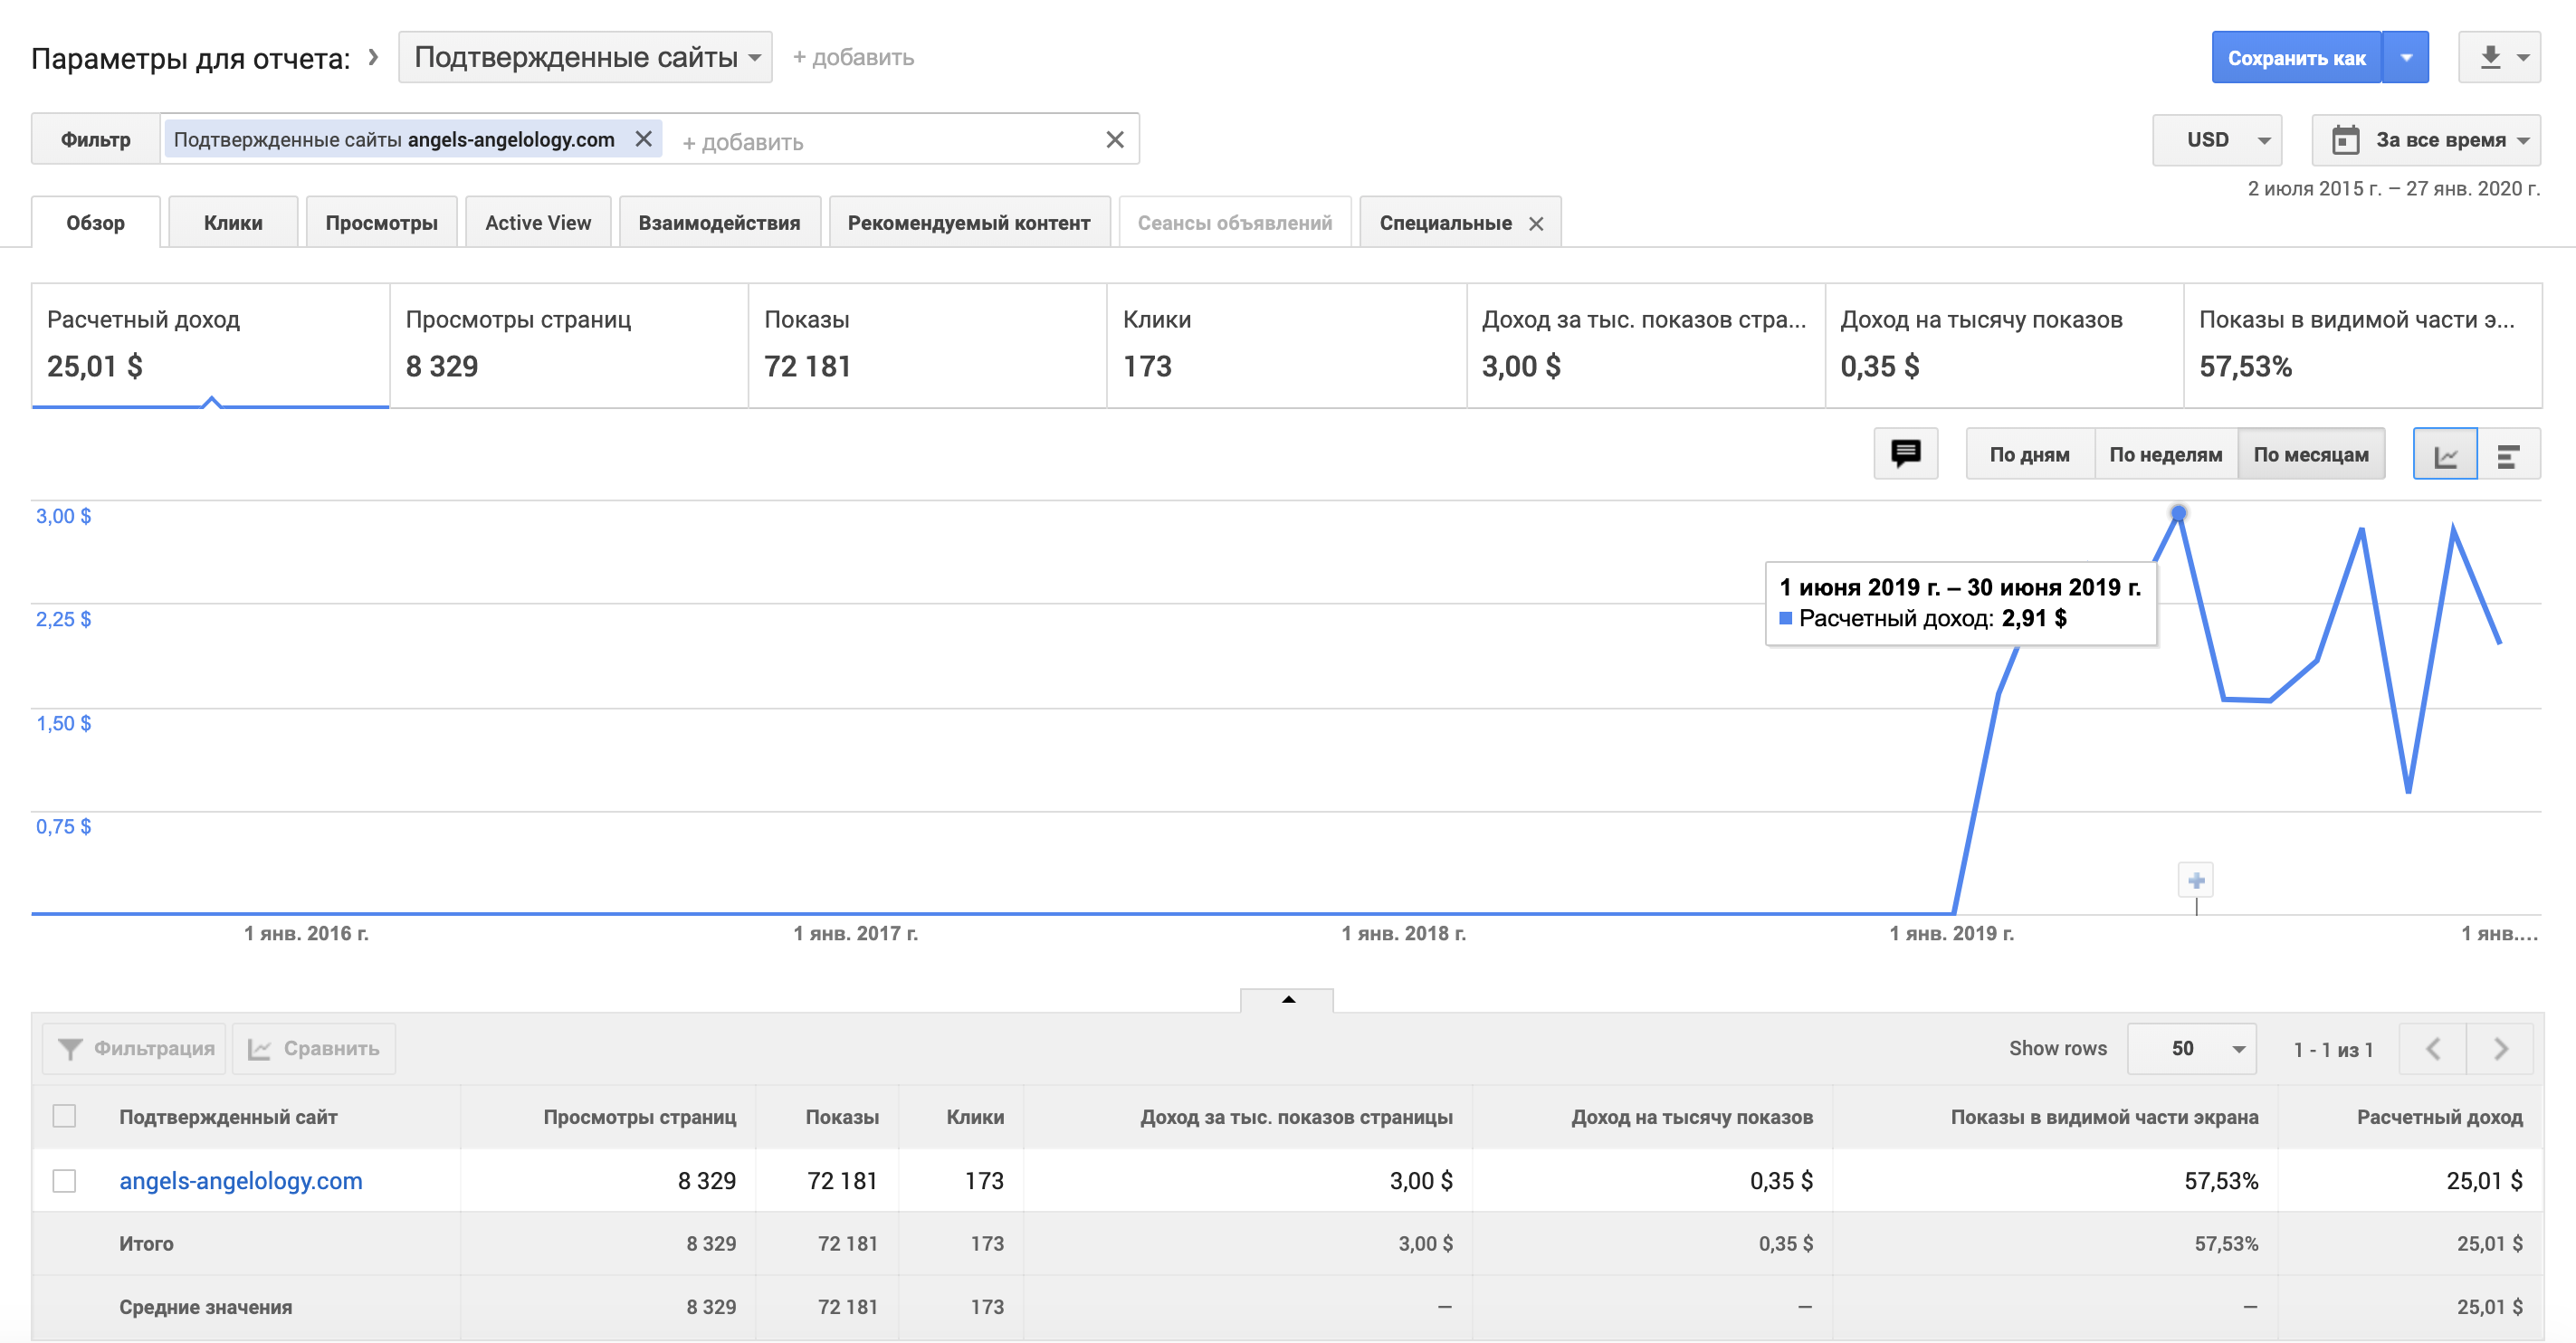Select the По дням grouping toggle
The image size is (2576, 1343).
pos(2029,455)
